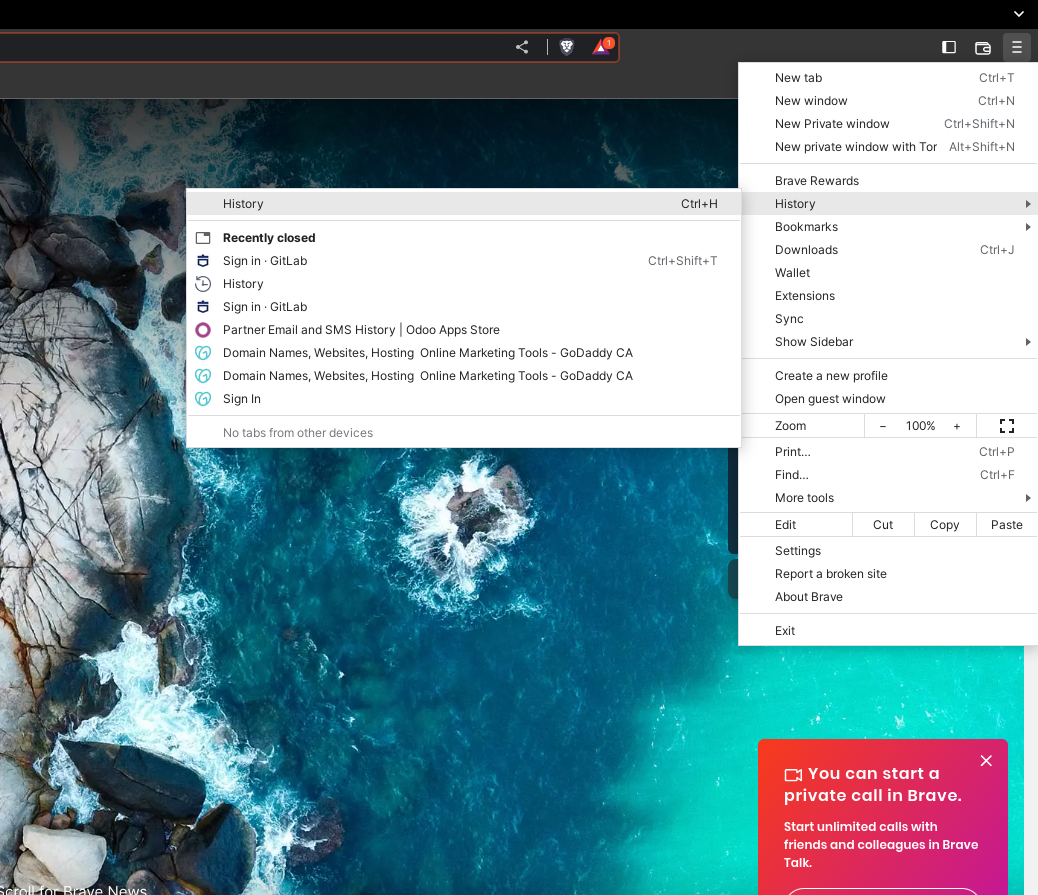Click Scroll for Brave News text
Viewport: 1038px width, 895px height.
click(73, 890)
